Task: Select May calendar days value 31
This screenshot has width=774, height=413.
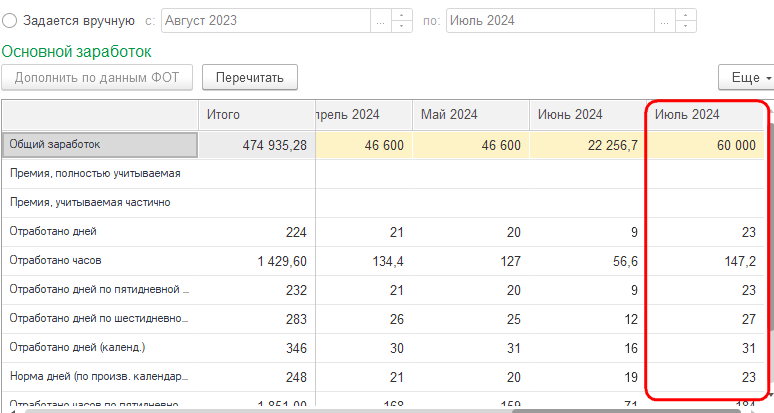Action: coord(471,348)
